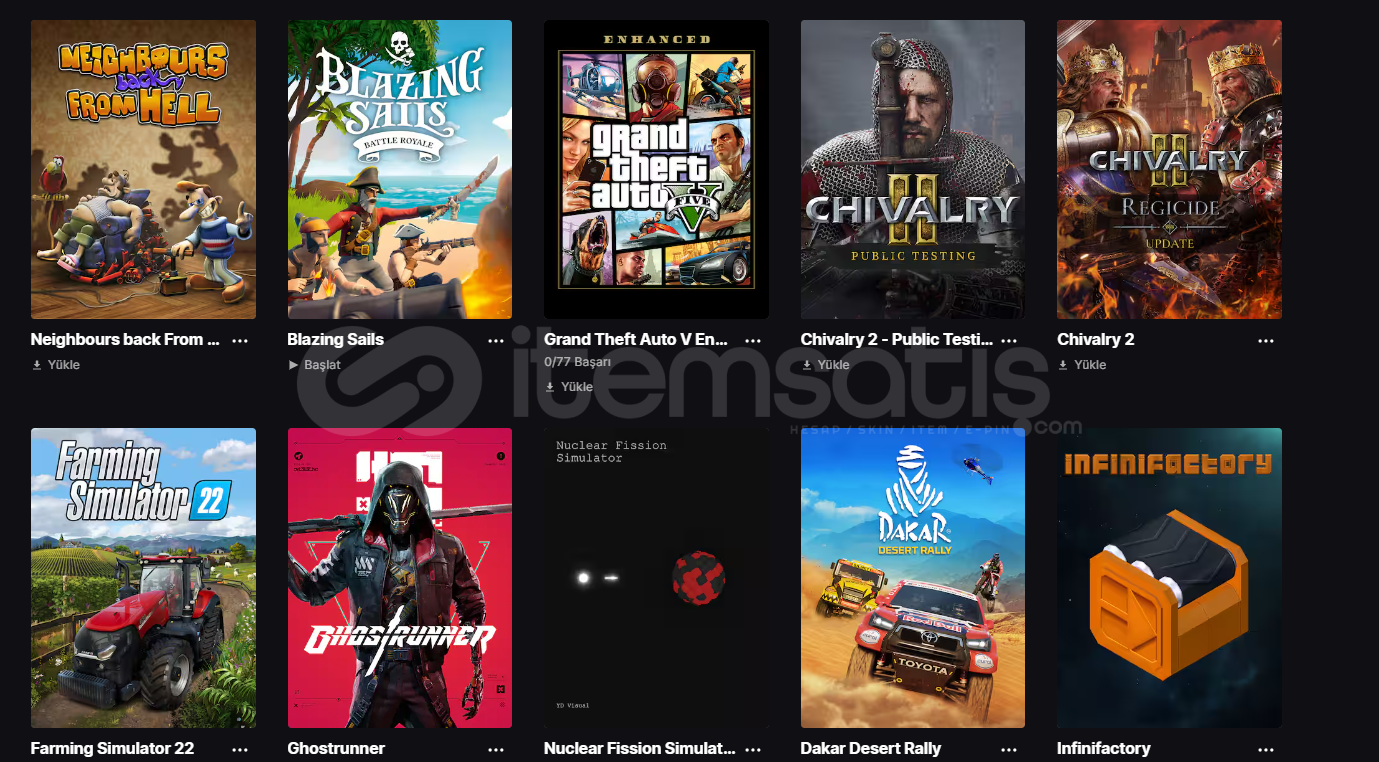Open more options for Grand Theft Auto V

click(x=753, y=340)
